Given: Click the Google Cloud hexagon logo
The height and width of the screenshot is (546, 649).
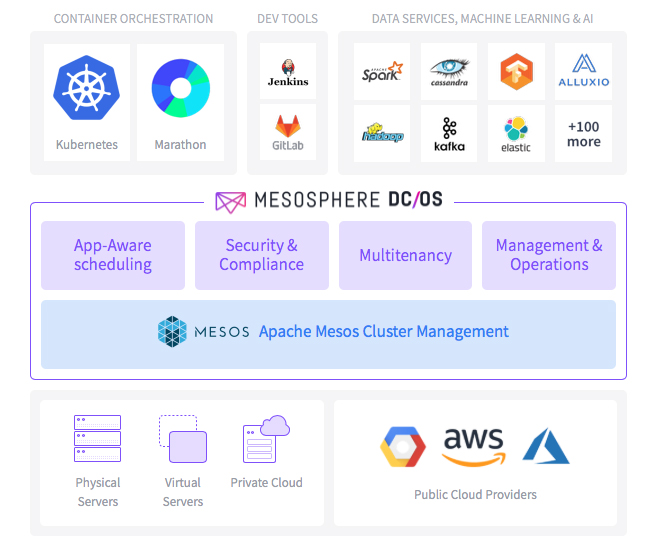Looking at the screenshot, I should point(403,447).
